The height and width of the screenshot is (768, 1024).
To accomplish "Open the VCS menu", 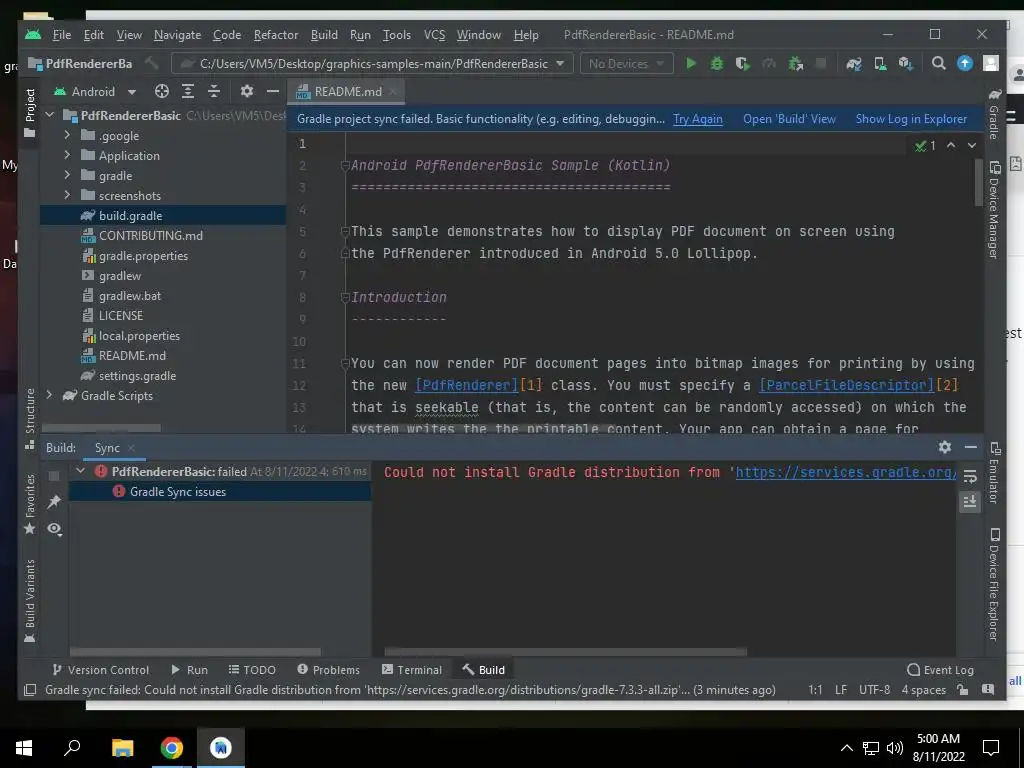I will pos(434,35).
